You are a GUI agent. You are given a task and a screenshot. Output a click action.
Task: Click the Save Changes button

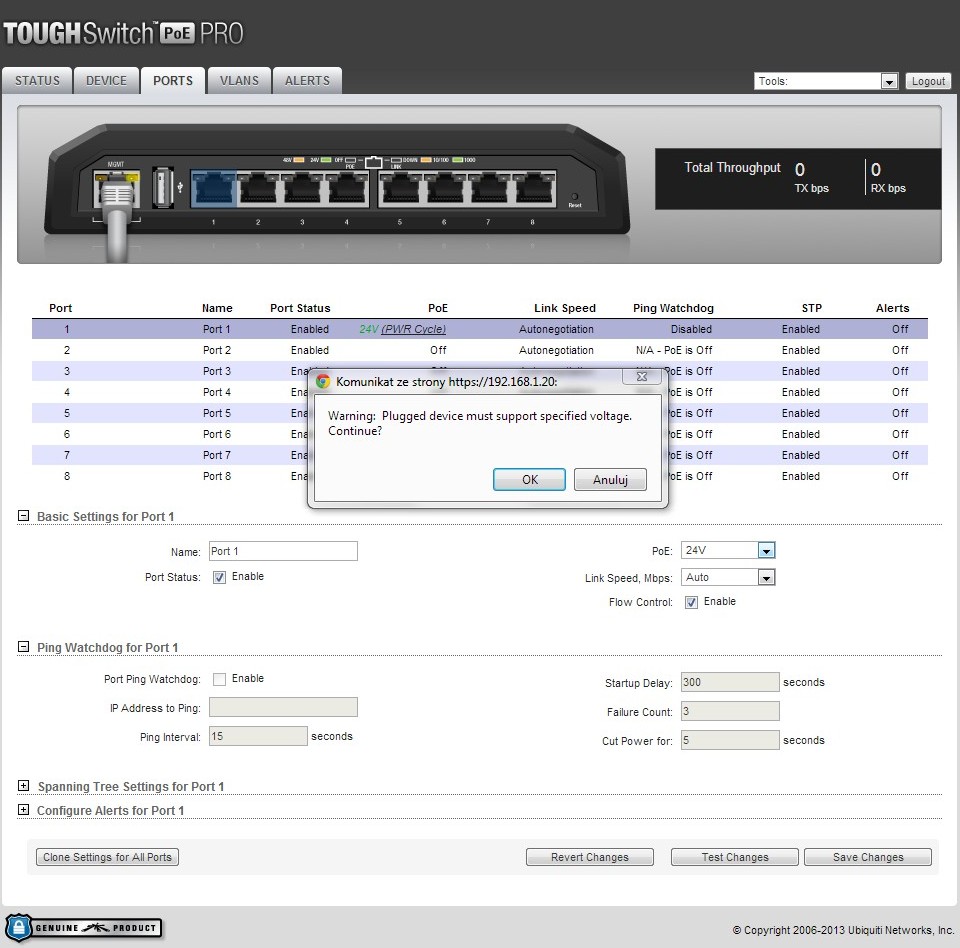pyautogui.click(x=868, y=857)
